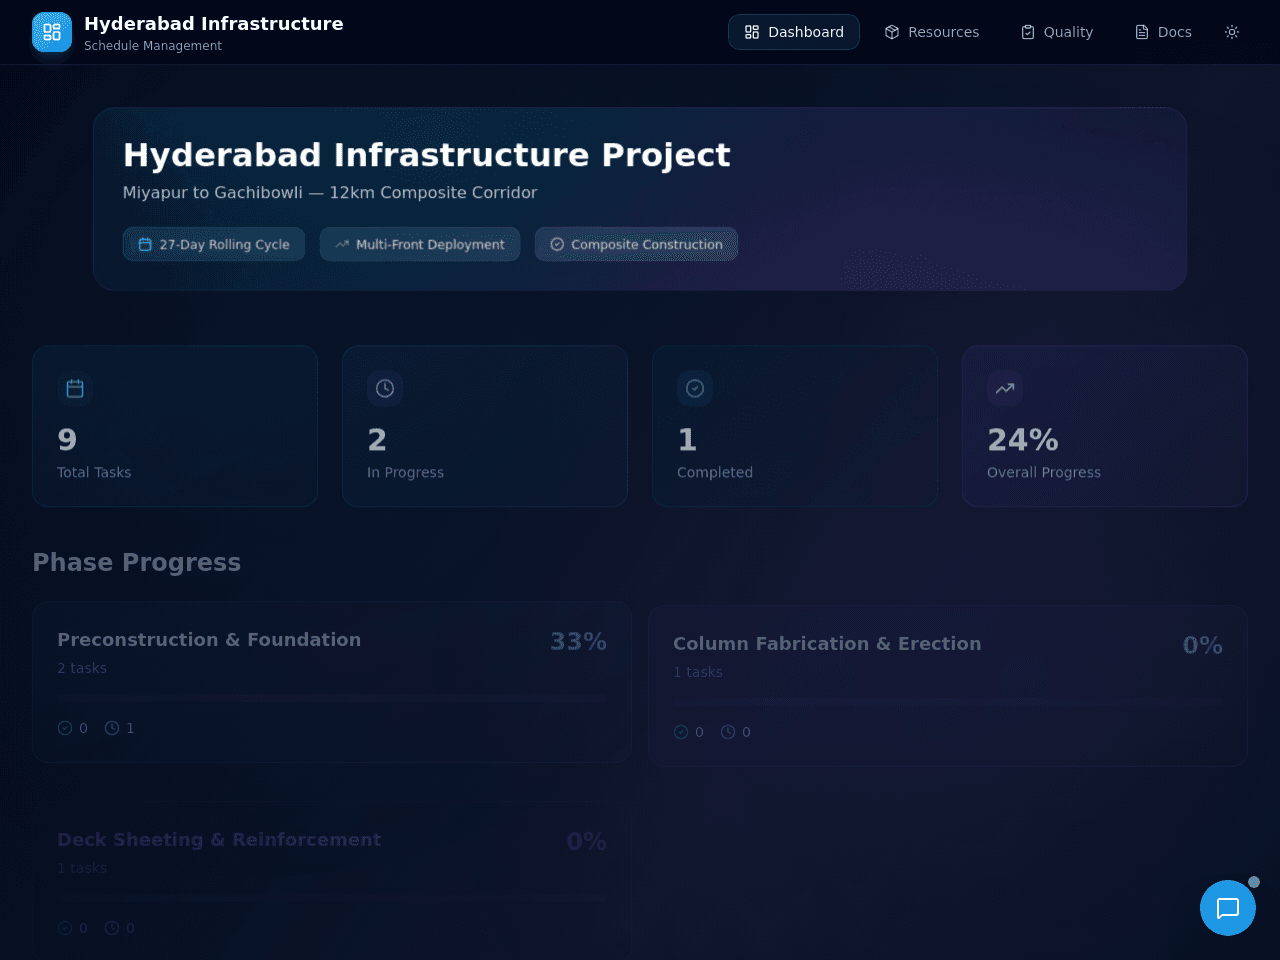This screenshot has width=1280, height=960.
Task: Switch to the Dashboard tab
Action: tap(794, 32)
